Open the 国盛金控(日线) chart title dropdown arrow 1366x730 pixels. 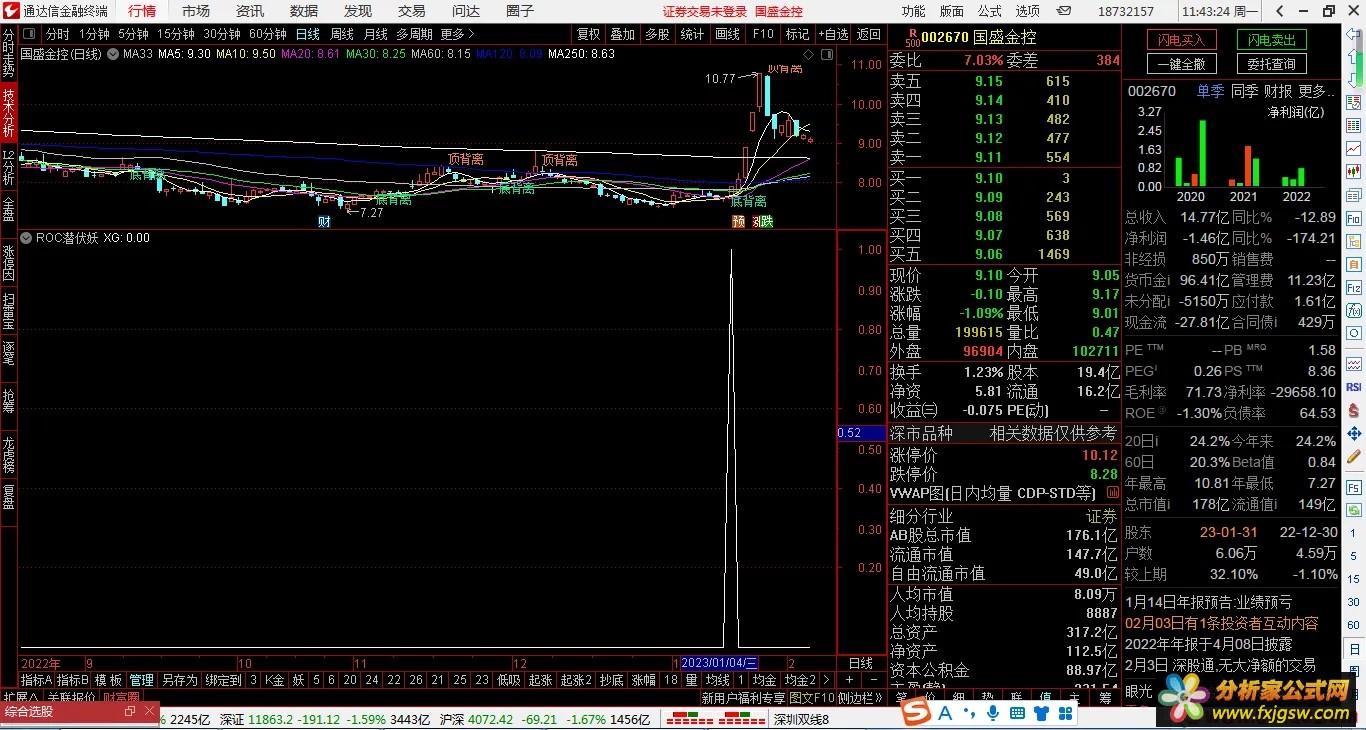(x=111, y=53)
